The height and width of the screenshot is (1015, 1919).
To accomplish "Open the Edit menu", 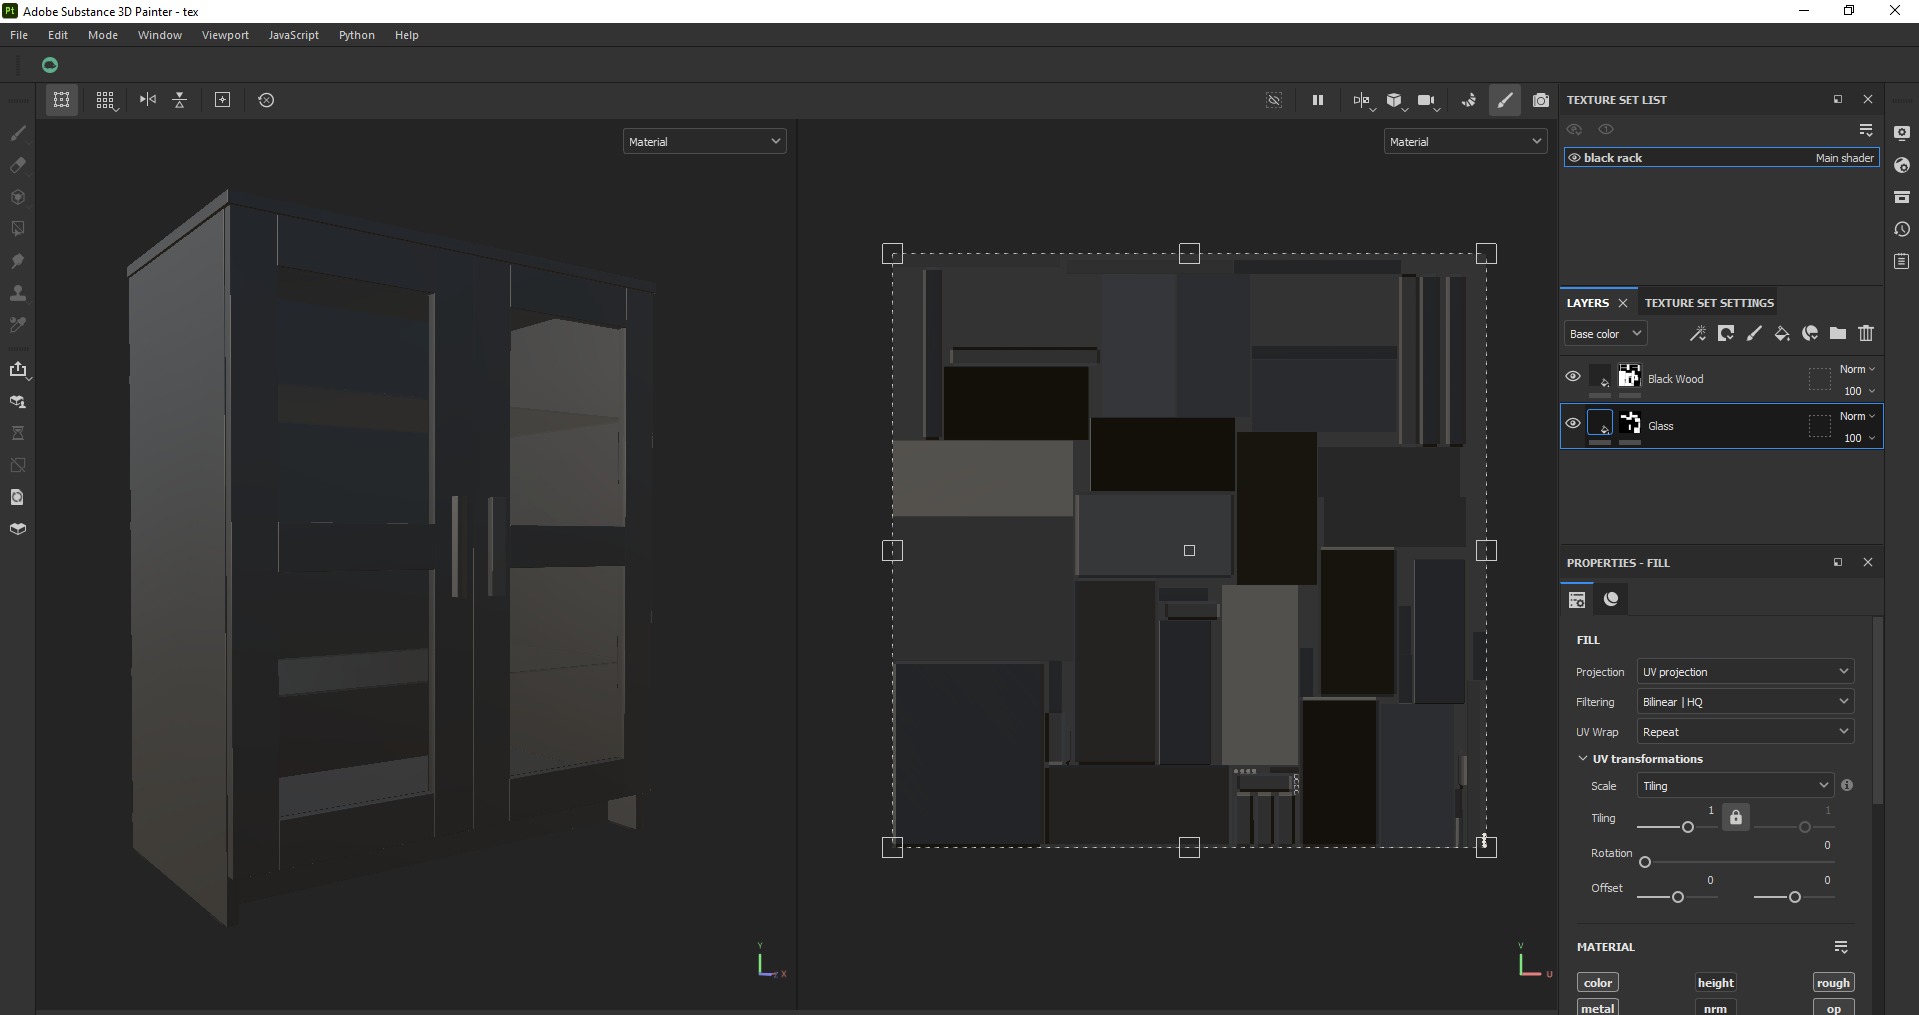I will click(58, 35).
